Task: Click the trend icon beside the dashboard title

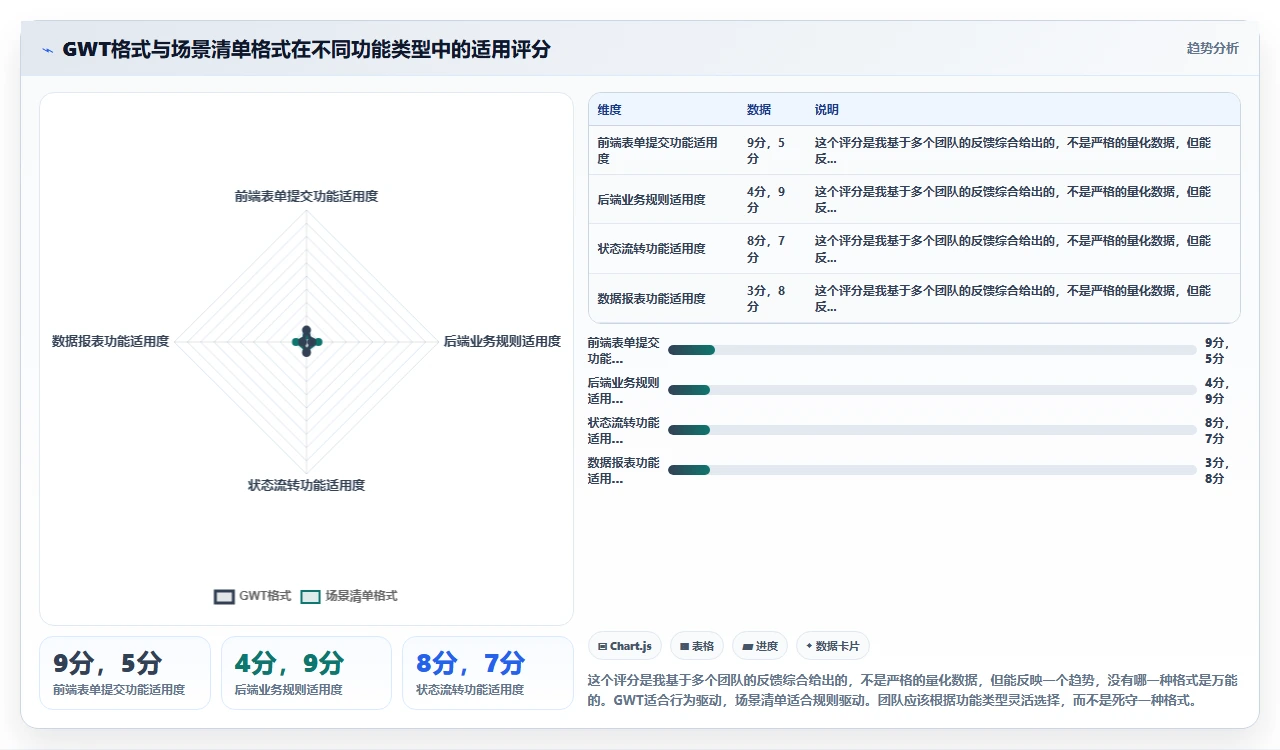Action: pos(47,50)
